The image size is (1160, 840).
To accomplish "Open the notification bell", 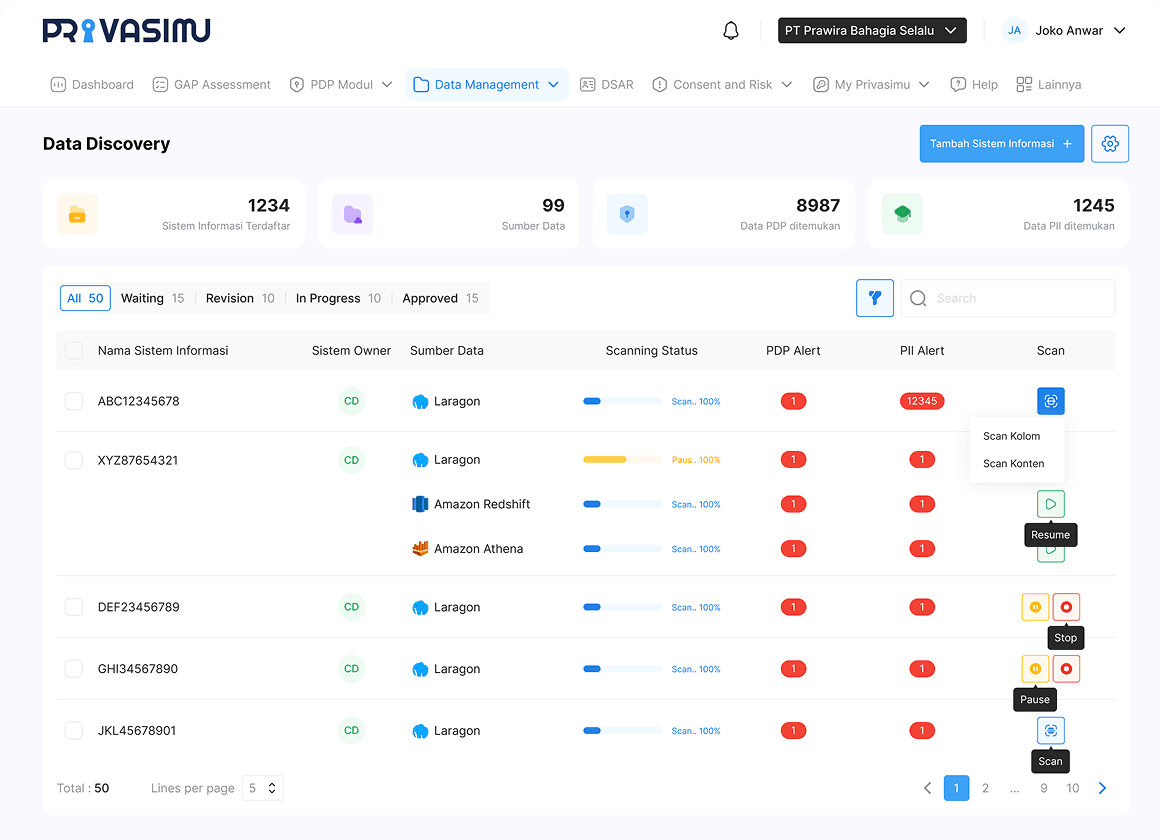I will pyautogui.click(x=731, y=31).
